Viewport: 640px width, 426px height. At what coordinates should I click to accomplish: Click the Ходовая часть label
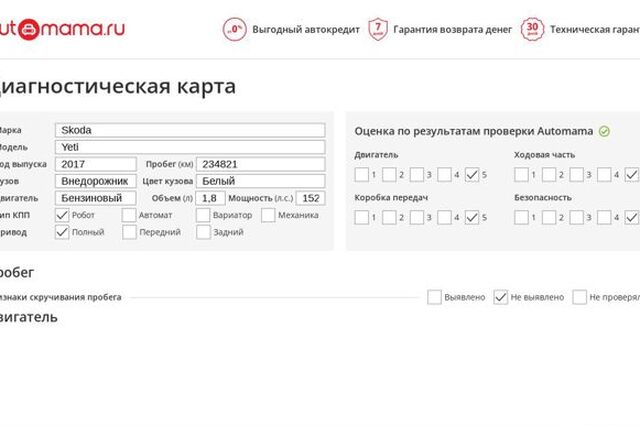coord(544,155)
